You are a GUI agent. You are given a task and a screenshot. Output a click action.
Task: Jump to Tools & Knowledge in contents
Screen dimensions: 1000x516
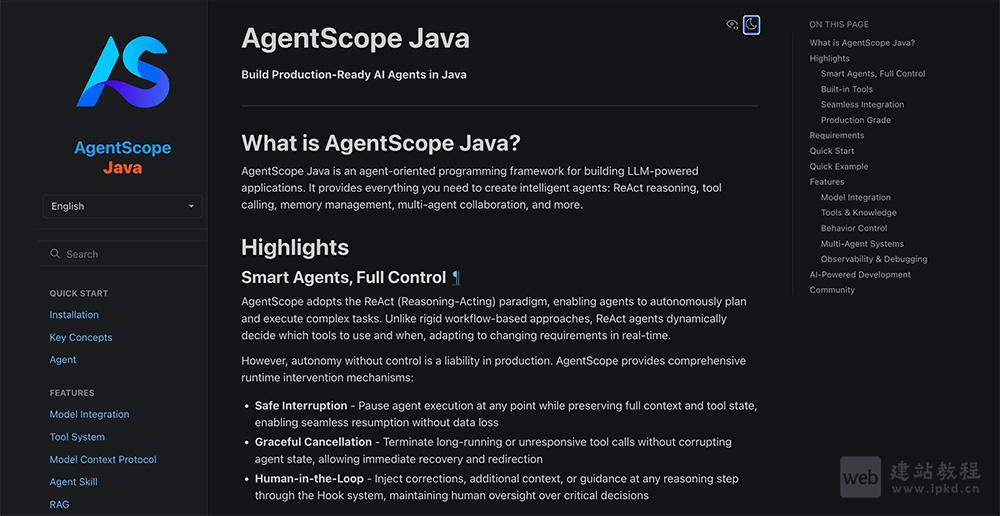coord(858,212)
